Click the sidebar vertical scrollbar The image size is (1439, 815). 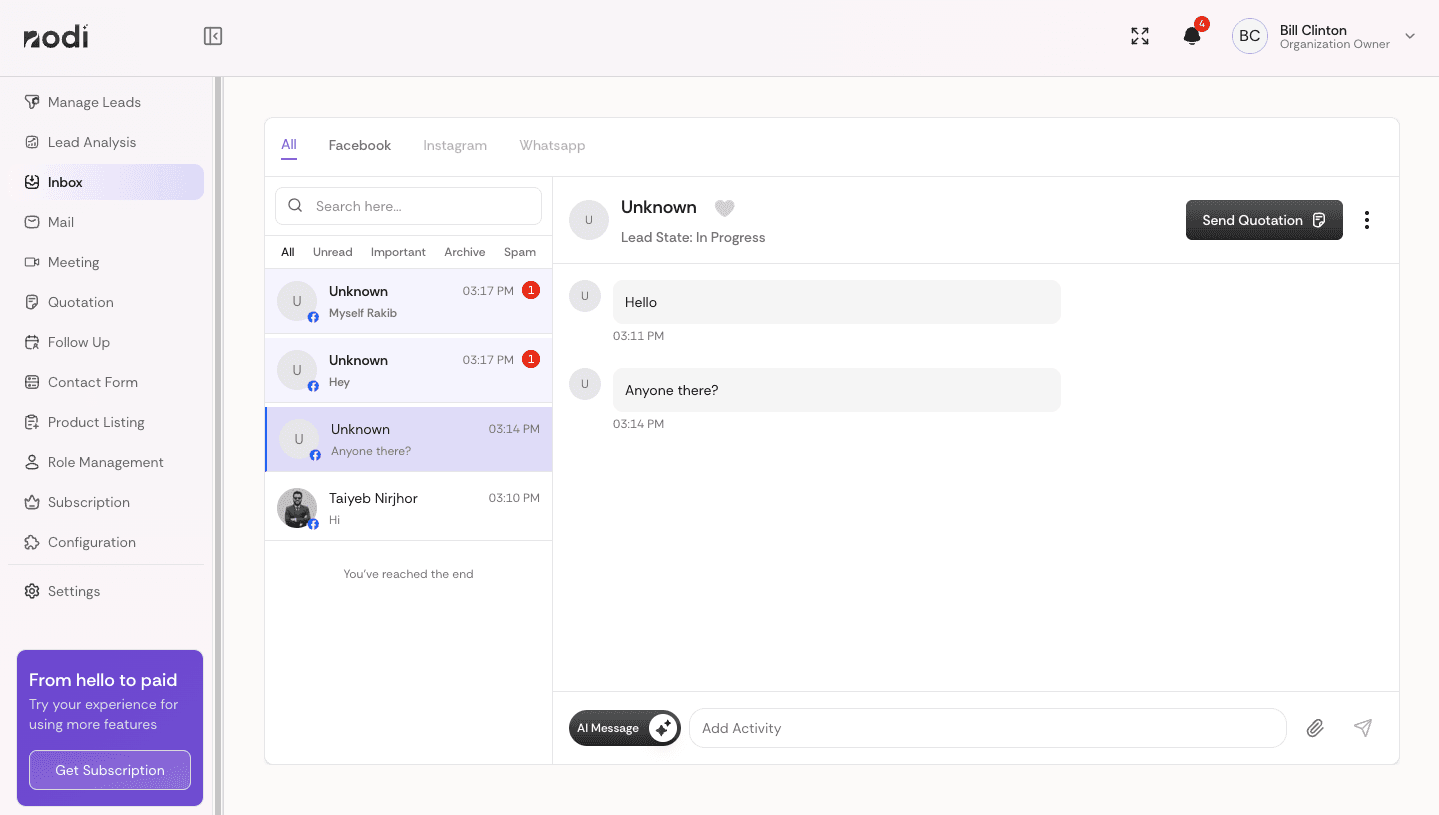point(218,400)
